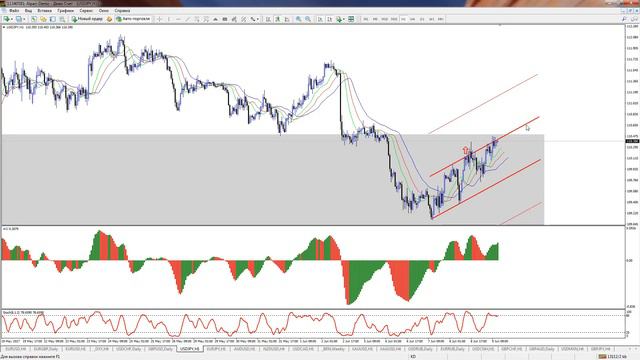Select the M5 timeframe button
The height and width of the screenshot is (360, 640).
(375, 19)
